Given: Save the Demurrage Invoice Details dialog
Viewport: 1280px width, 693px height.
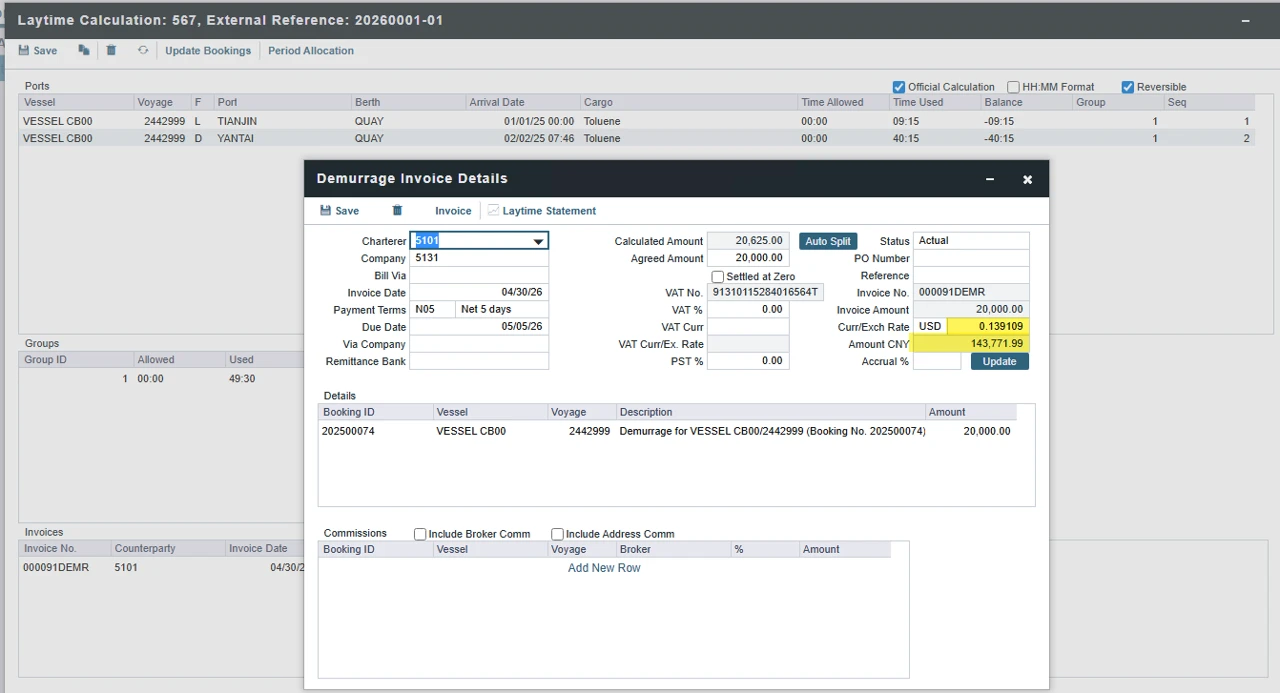Looking at the screenshot, I should click(339, 211).
